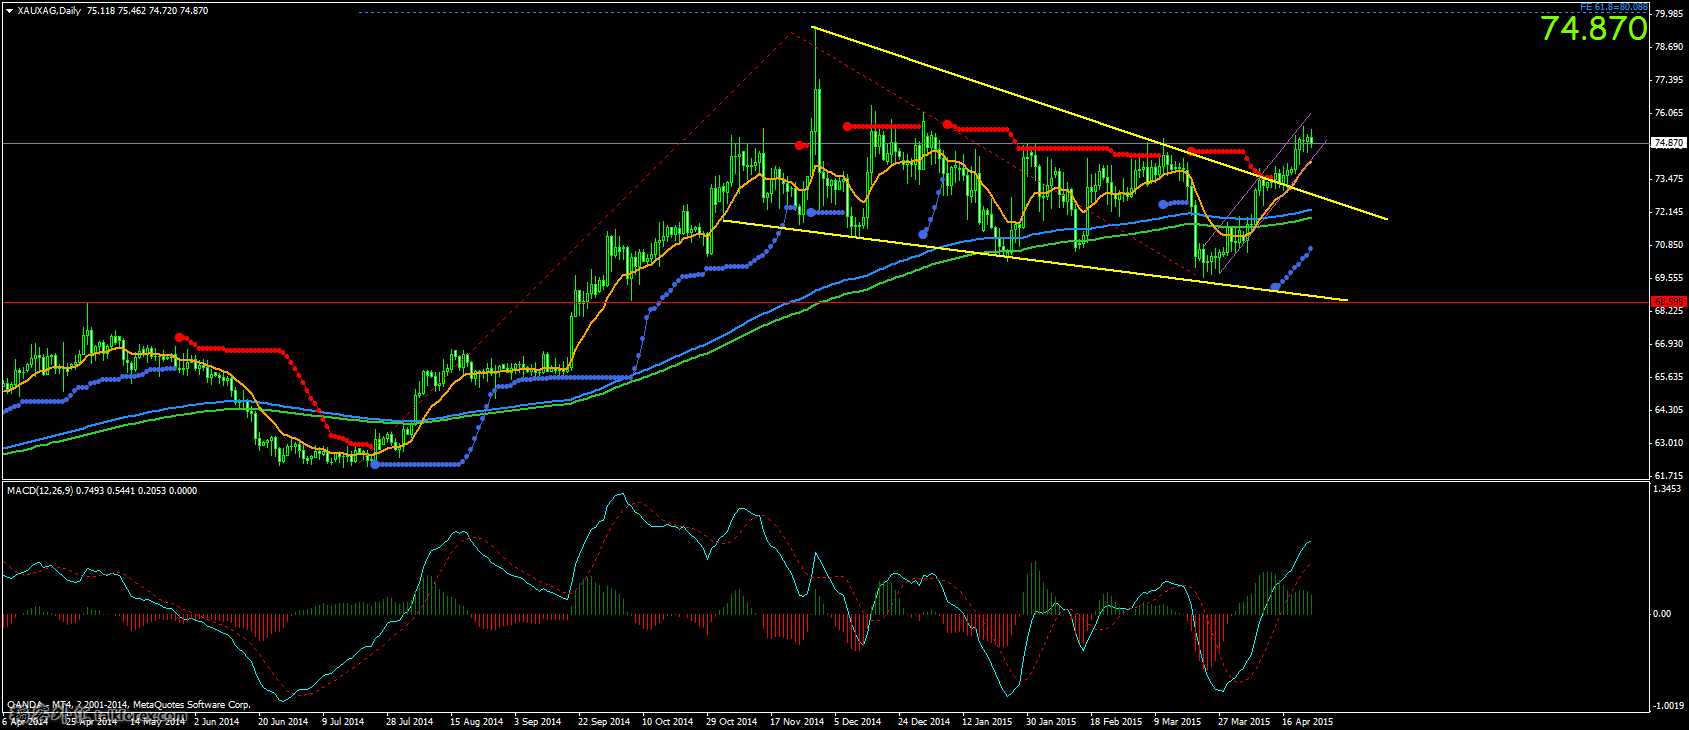Click the FE 61.8=80.088 Fibonacci label
The height and width of the screenshot is (730, 1689).
(1613, 6)
